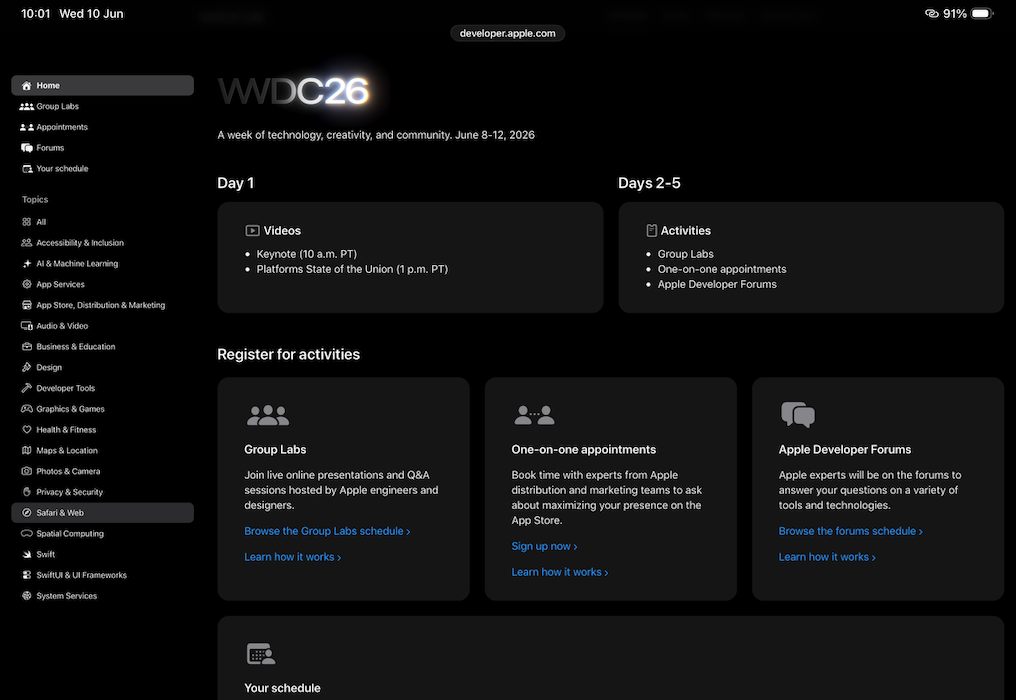
Task: Click the Safari & Web compass icon
Action: point(27,512)
